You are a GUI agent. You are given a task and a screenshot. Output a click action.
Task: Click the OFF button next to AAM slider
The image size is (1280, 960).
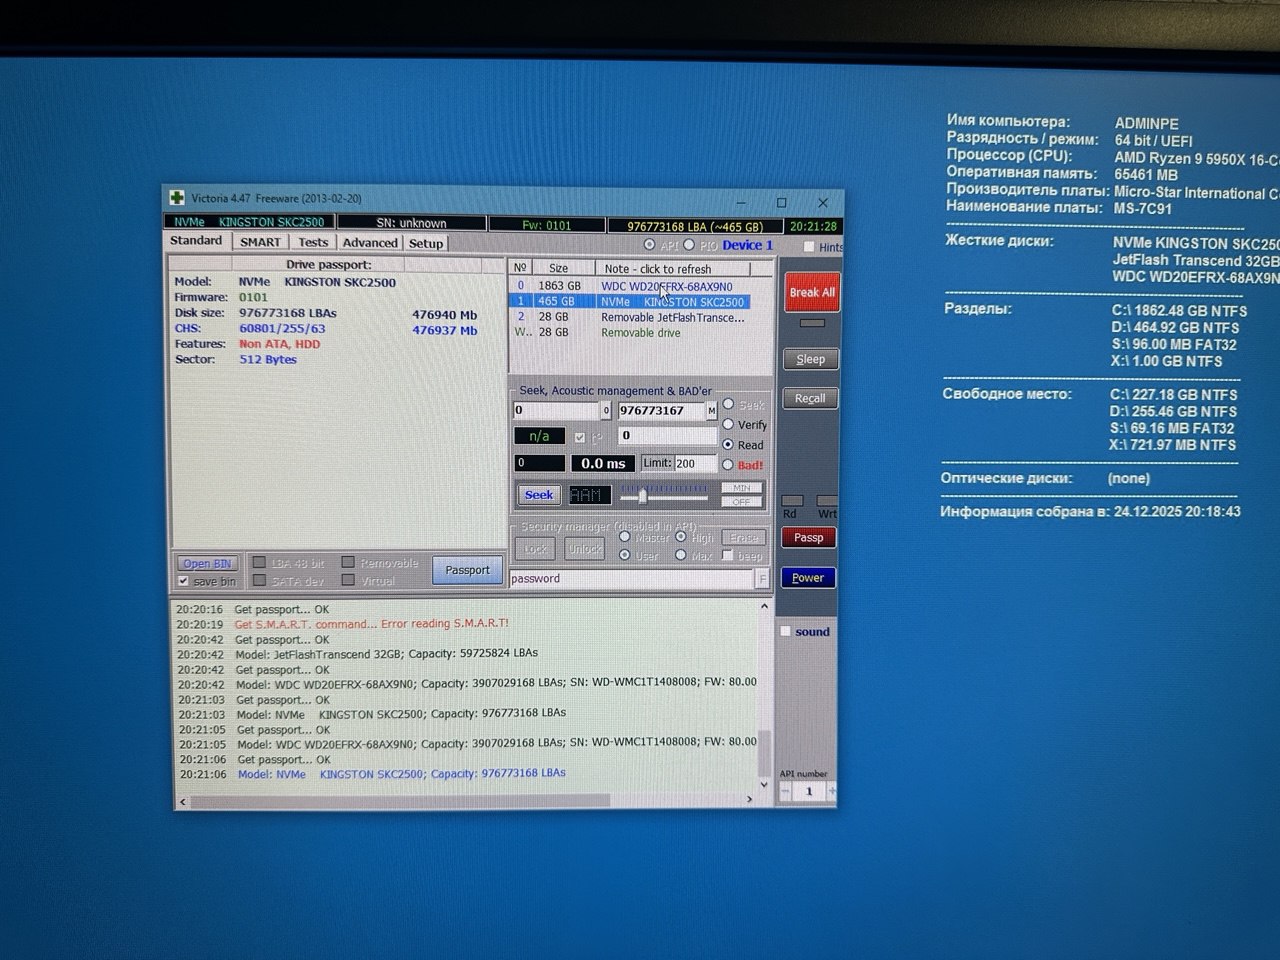coord(742,502)
